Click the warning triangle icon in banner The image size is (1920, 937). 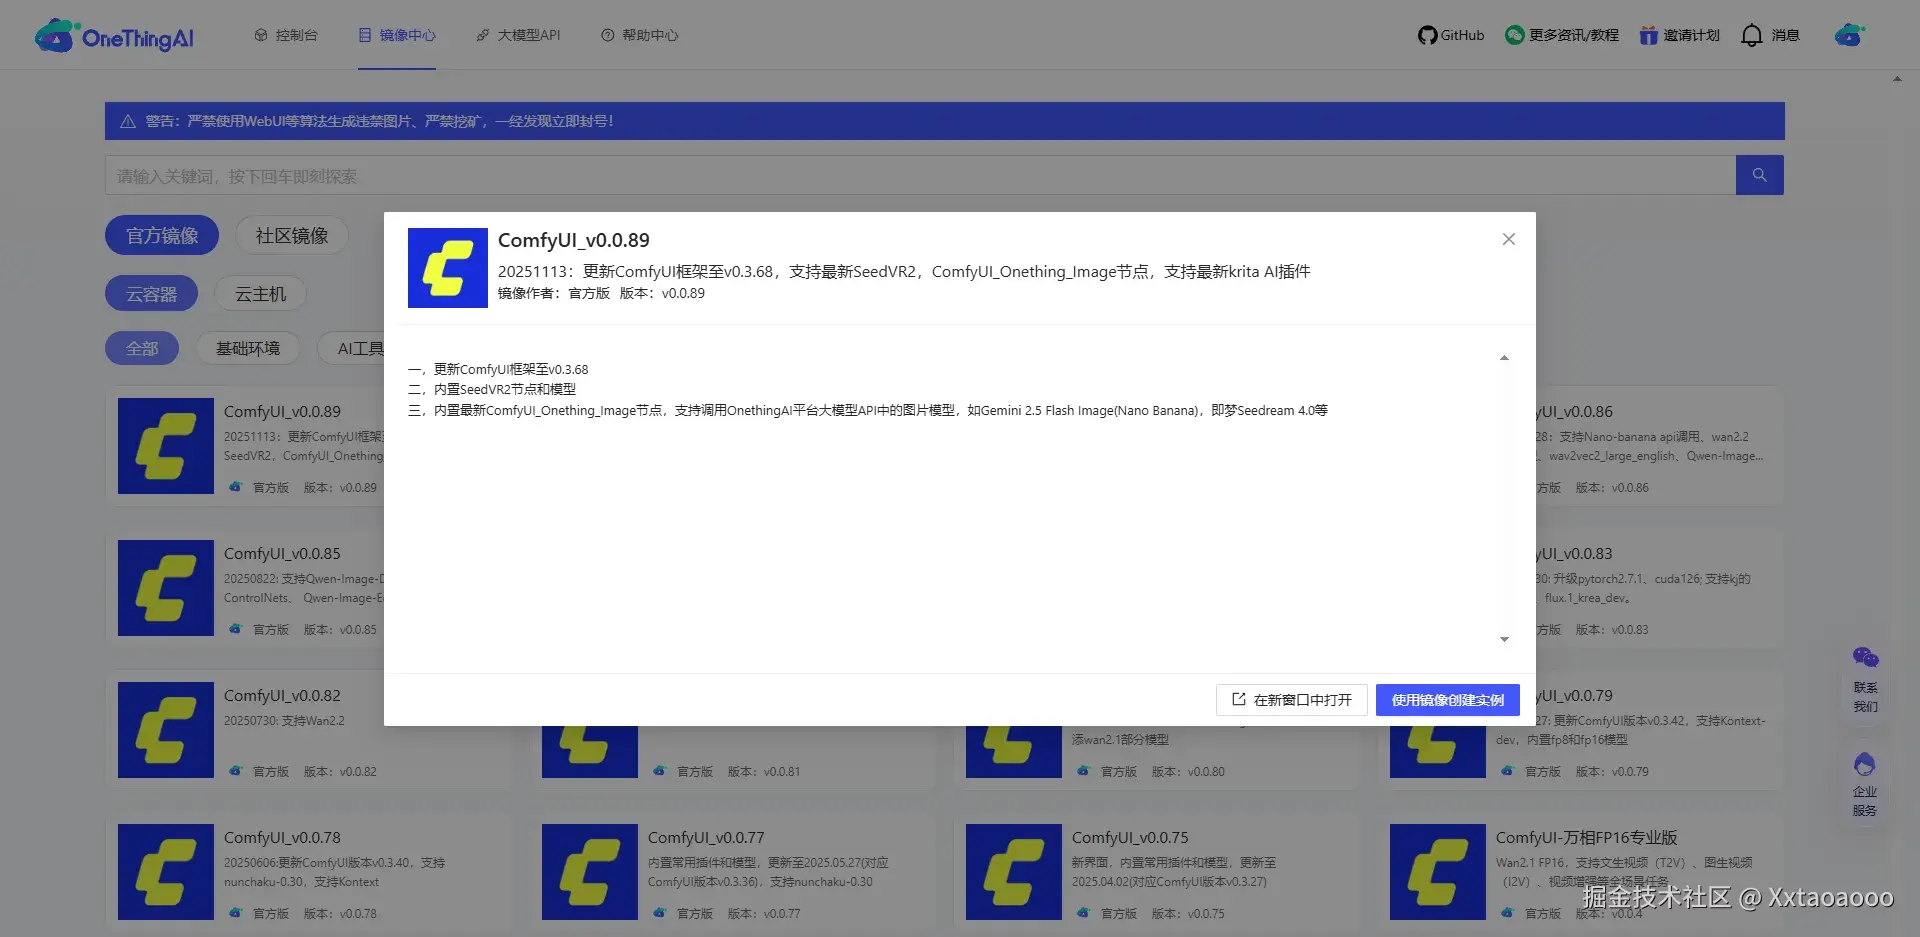point(128,121)
